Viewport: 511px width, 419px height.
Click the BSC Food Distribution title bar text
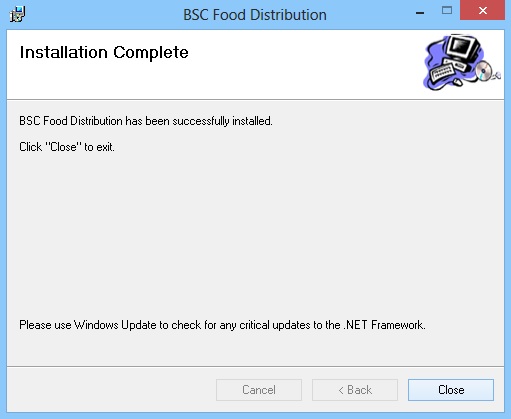click(255, 15)
